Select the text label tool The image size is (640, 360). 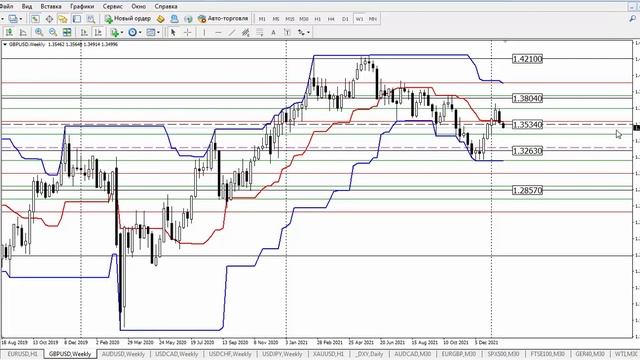pos(287,32)
